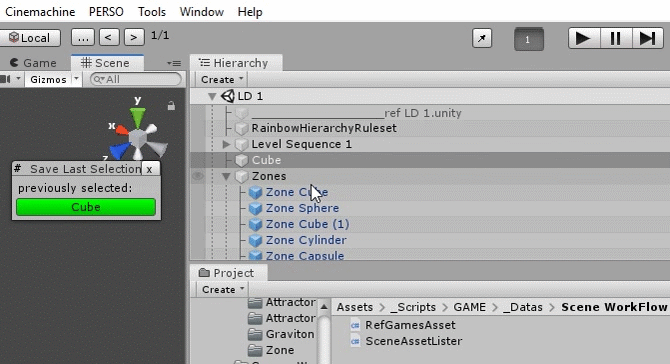Image resolution: width=670 pixels, height=364 pixels.
Task: Select the SceneAssetLister script
Action: (413, 341)
